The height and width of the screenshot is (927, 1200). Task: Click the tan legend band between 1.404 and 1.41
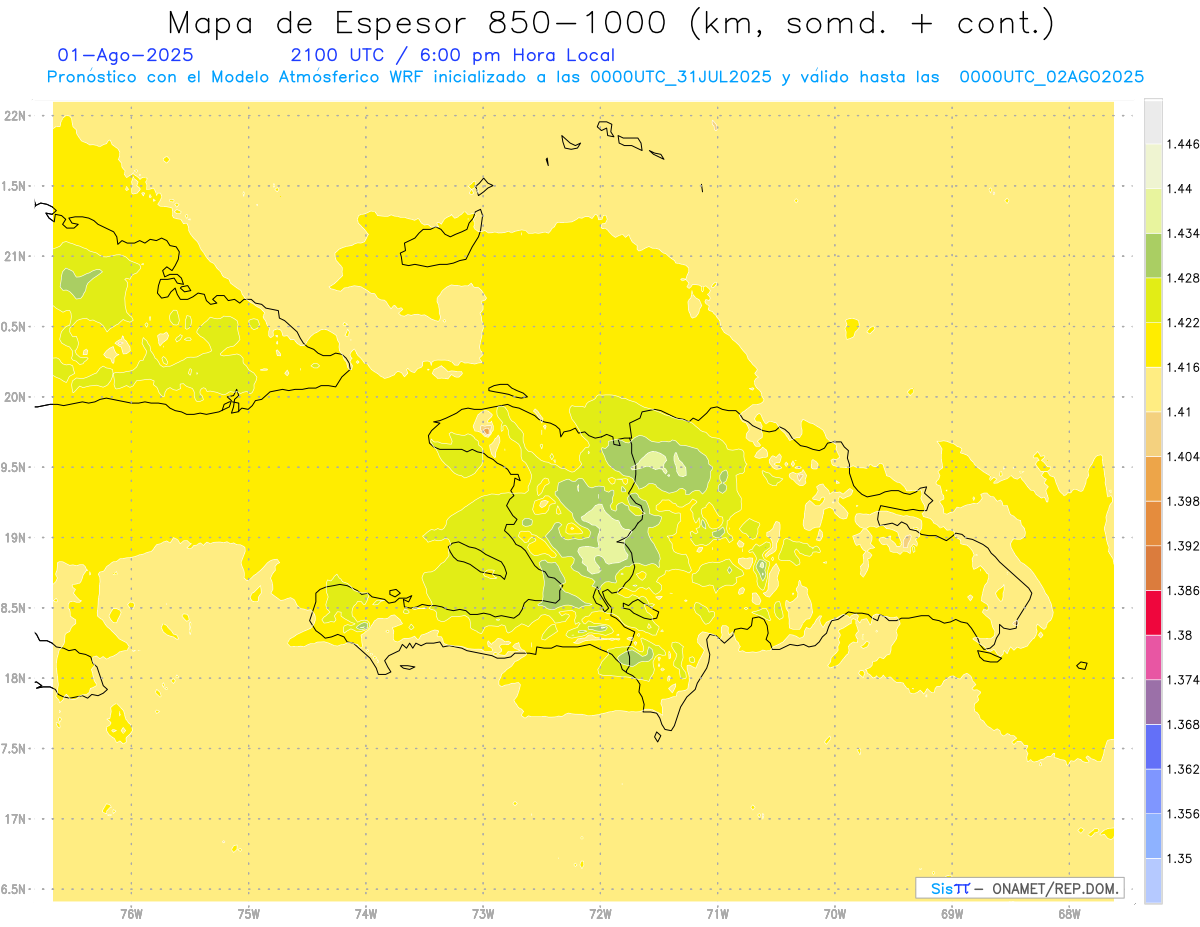point(1153,434)
